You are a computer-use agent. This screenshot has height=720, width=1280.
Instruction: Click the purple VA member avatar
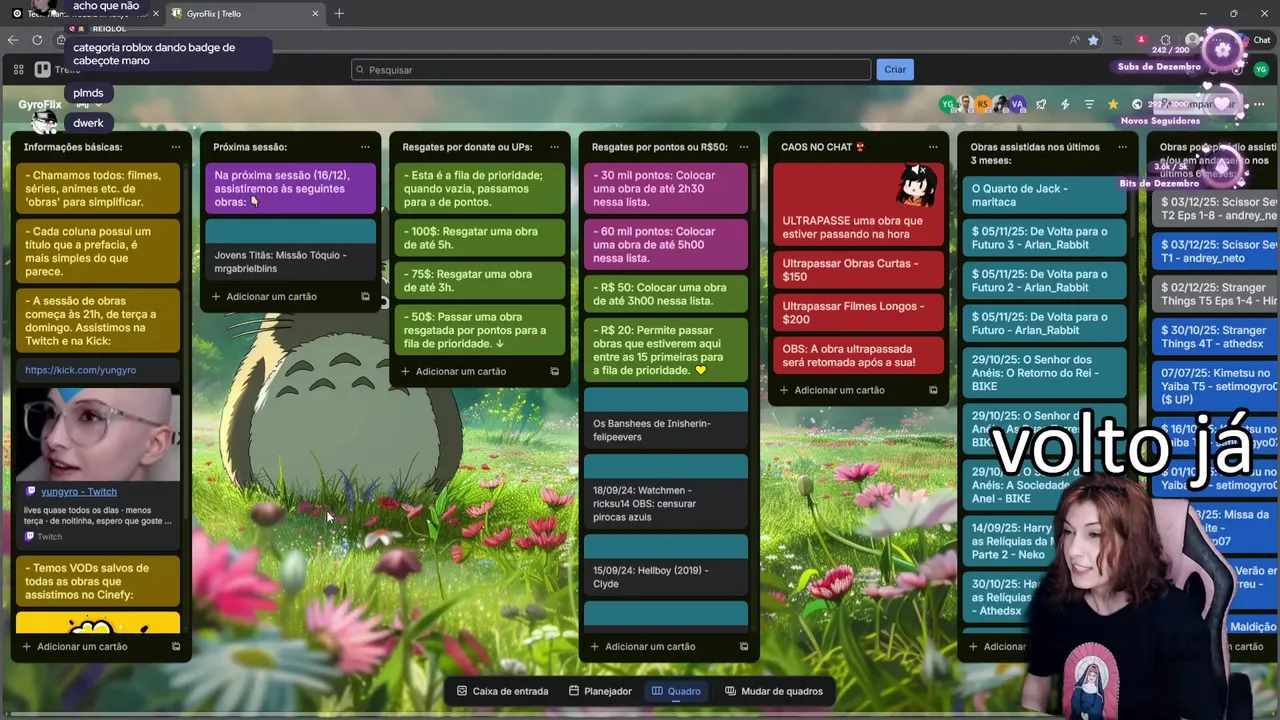(x=1018, y=104)
